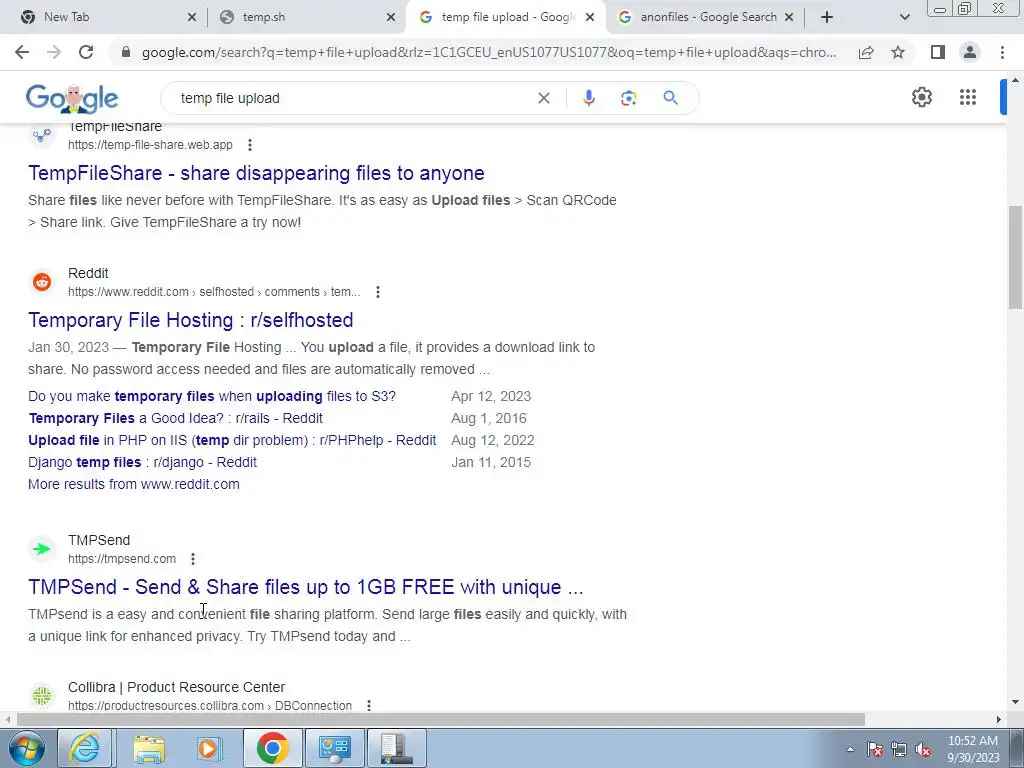
Task: Open the site security lock icon
Action: click(x=127, y=52)
